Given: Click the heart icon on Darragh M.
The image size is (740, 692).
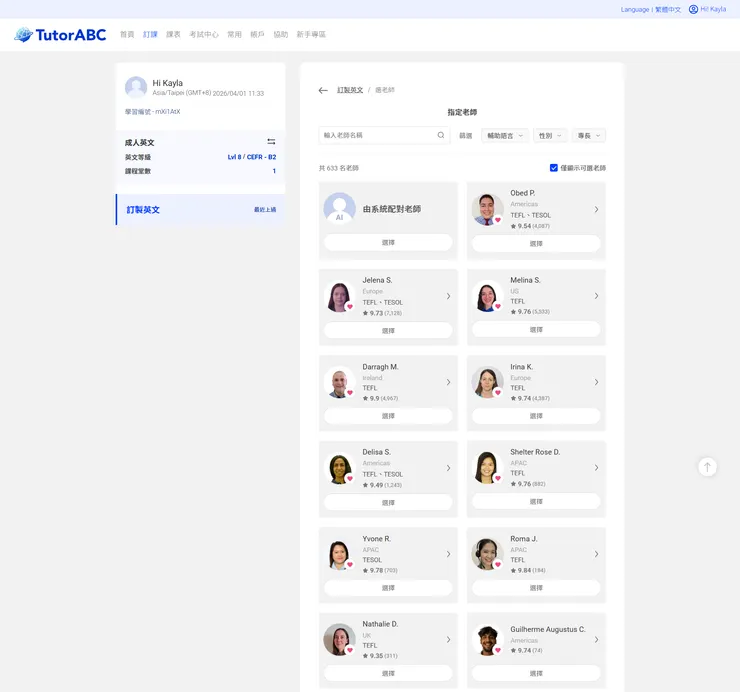Looking at the screenshot, I should click(350, 393).
